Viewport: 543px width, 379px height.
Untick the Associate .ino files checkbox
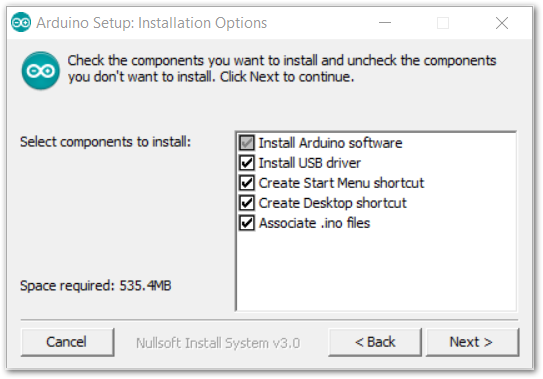[x=247, y=223]
